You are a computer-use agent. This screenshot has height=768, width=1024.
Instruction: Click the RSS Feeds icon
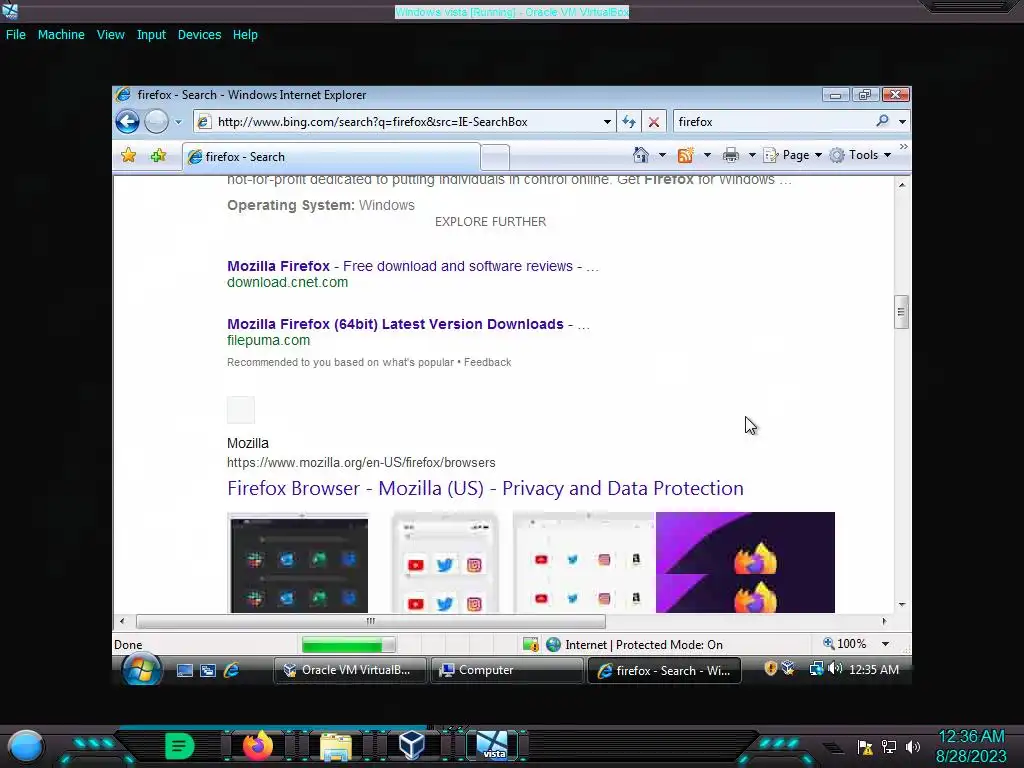click(x=685, y=155)
